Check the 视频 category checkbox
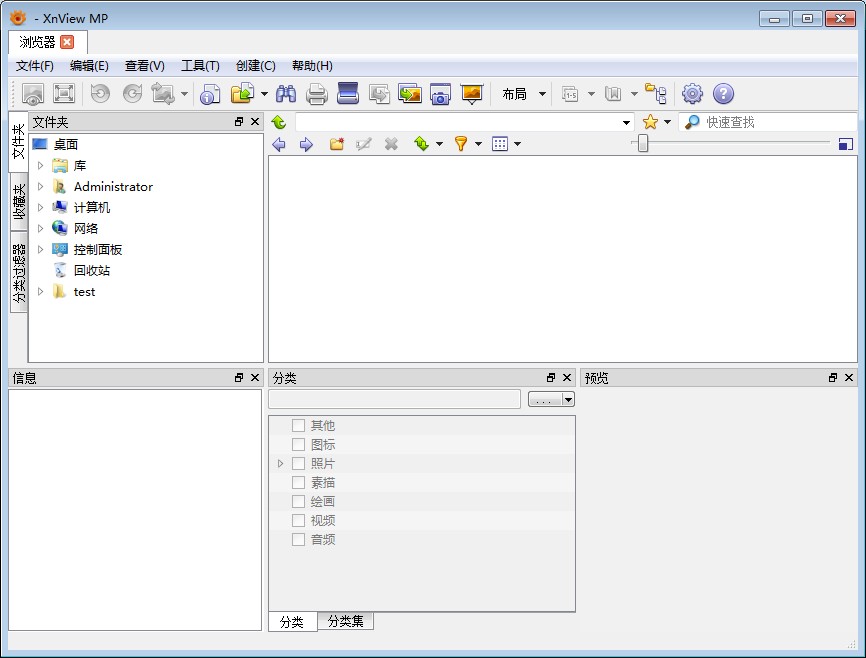Viewport: 866px width, 658px height. (x=298, y=520)
